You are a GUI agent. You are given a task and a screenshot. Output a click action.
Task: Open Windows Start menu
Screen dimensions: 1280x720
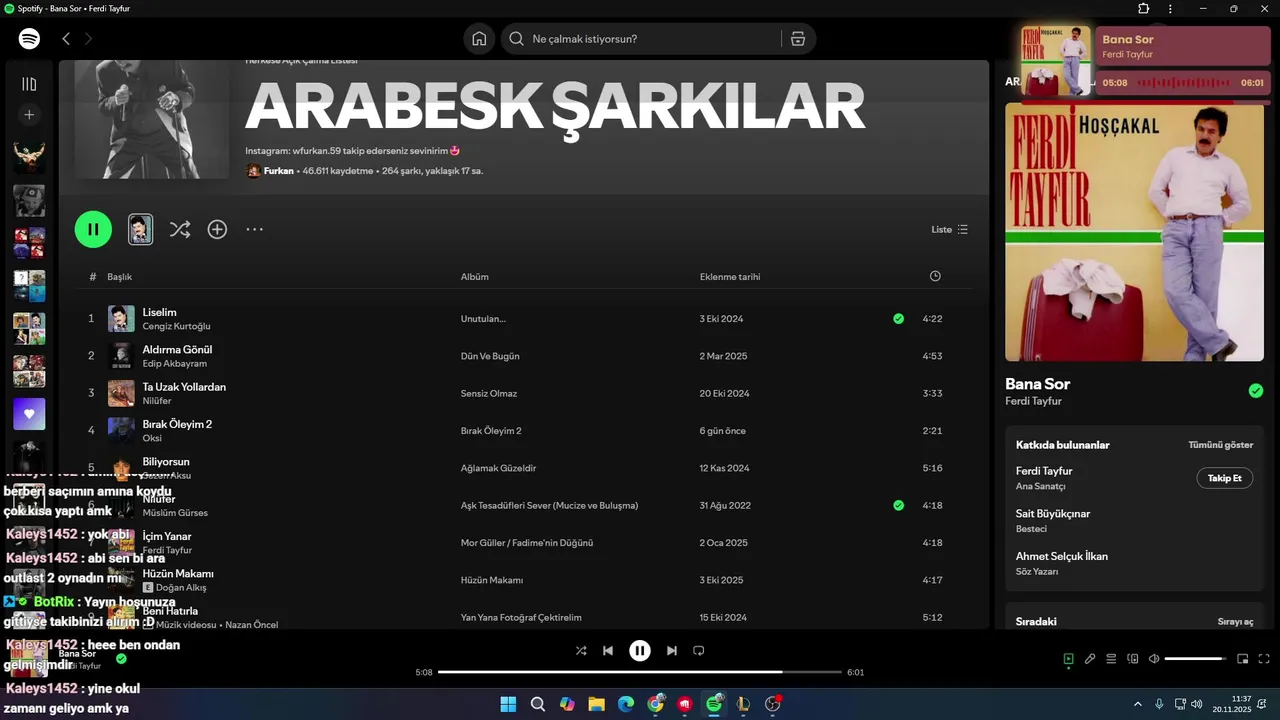(508, 704)
